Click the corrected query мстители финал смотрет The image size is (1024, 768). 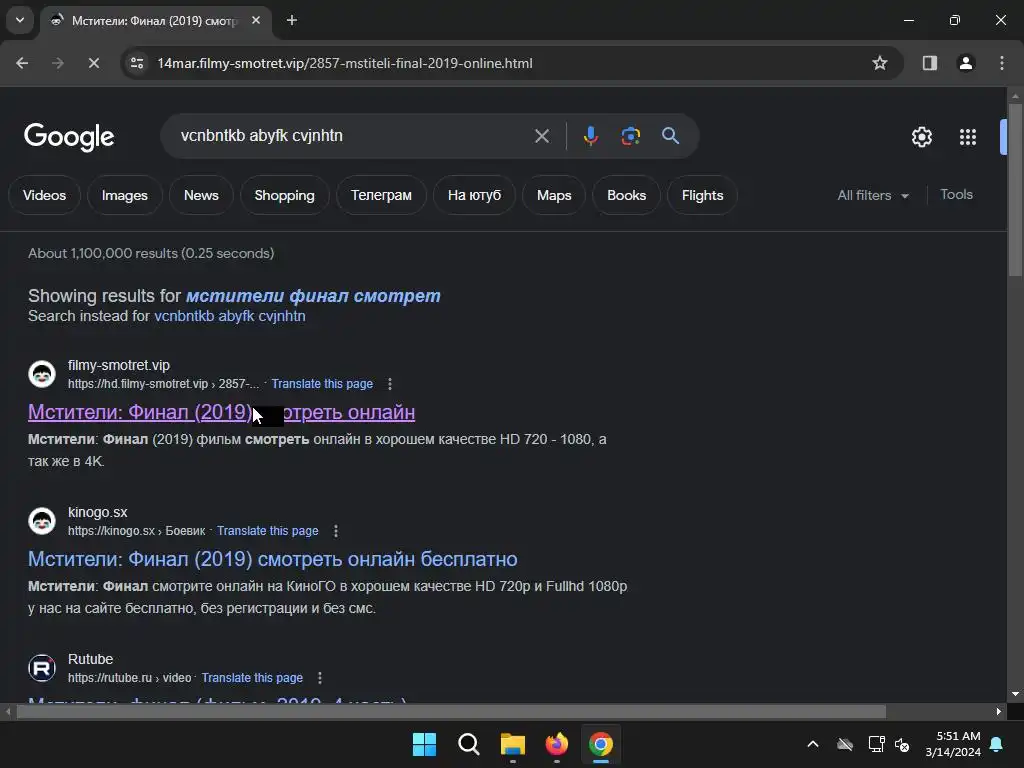coord(313,296)
